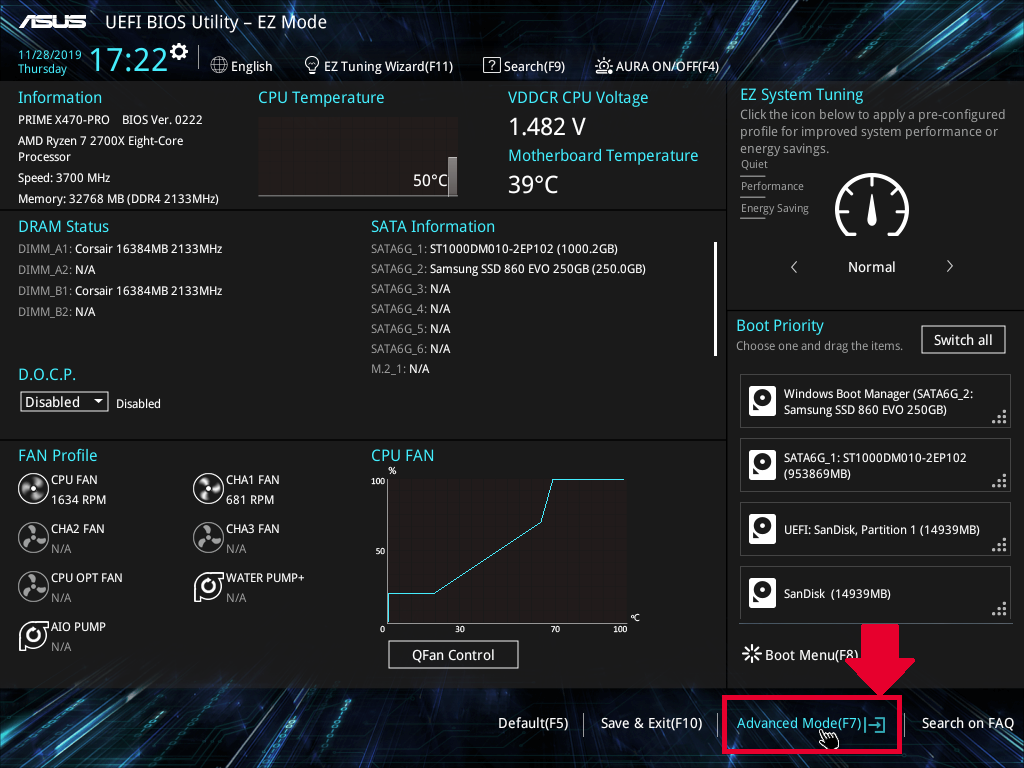This screenshot has height=768, width=1024.
Task: Click the Search question mark icon
Action: tap(491, 65)
